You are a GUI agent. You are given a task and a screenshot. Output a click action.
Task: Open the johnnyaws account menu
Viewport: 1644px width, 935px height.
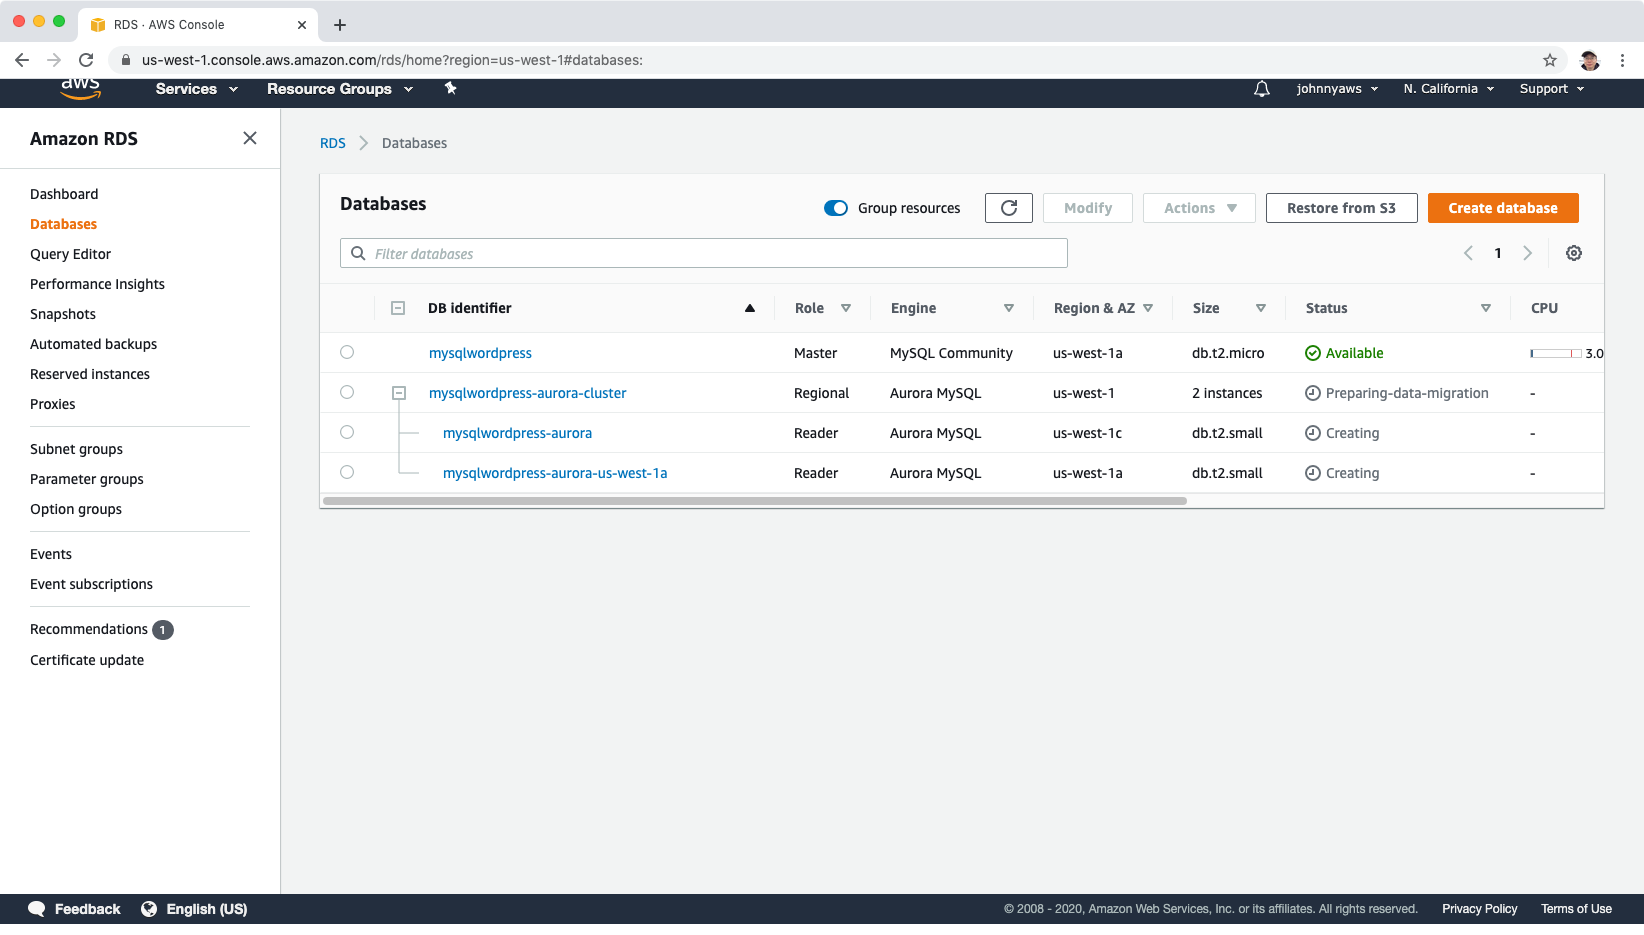tap(1337, 89)
